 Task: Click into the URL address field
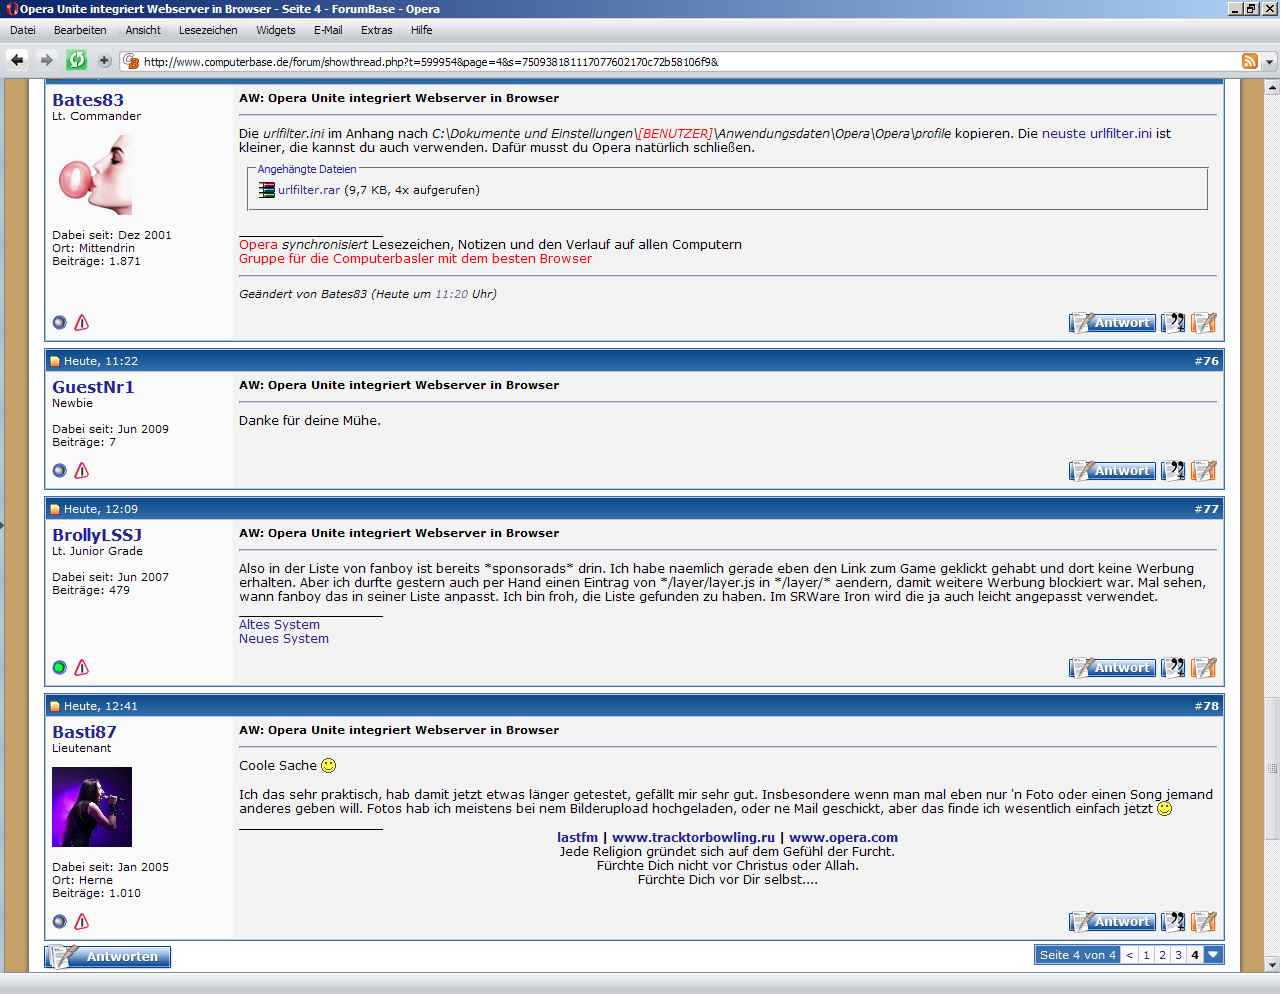680,62
